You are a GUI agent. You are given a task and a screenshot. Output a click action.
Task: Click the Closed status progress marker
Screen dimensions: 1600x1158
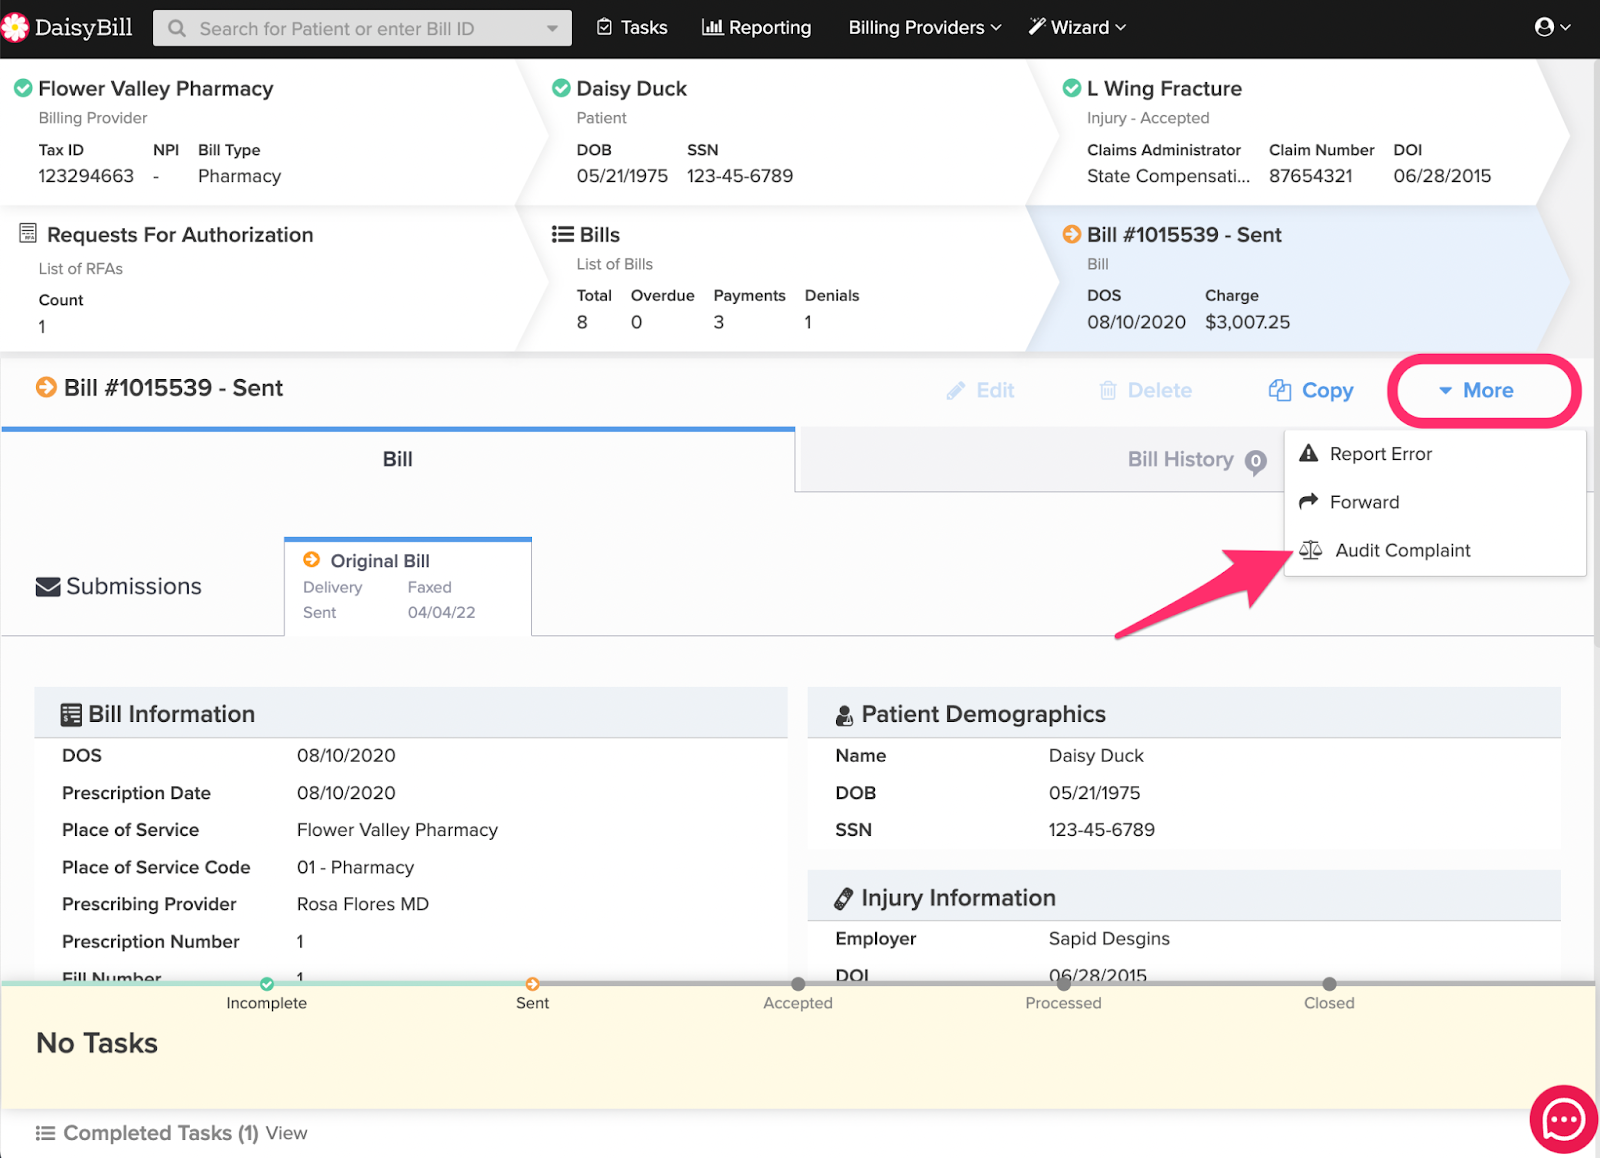(x=1329, y=984)
